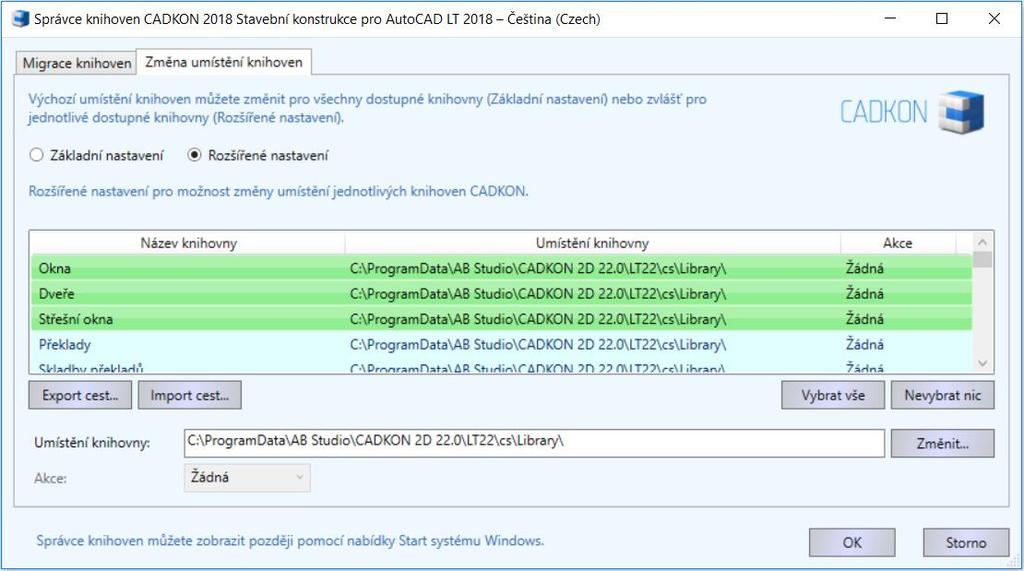
Task: Select the Změna umístění knihoven tab
Action: tap(223, 62)
